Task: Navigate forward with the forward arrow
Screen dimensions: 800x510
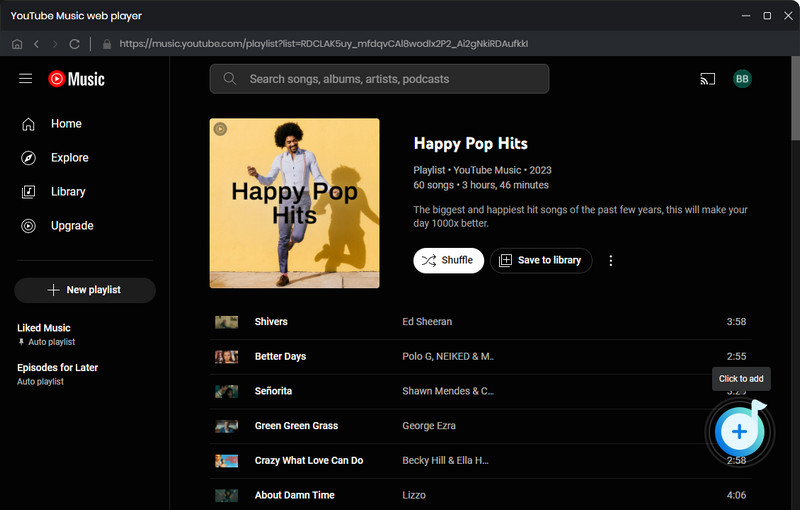Action: 55,44
